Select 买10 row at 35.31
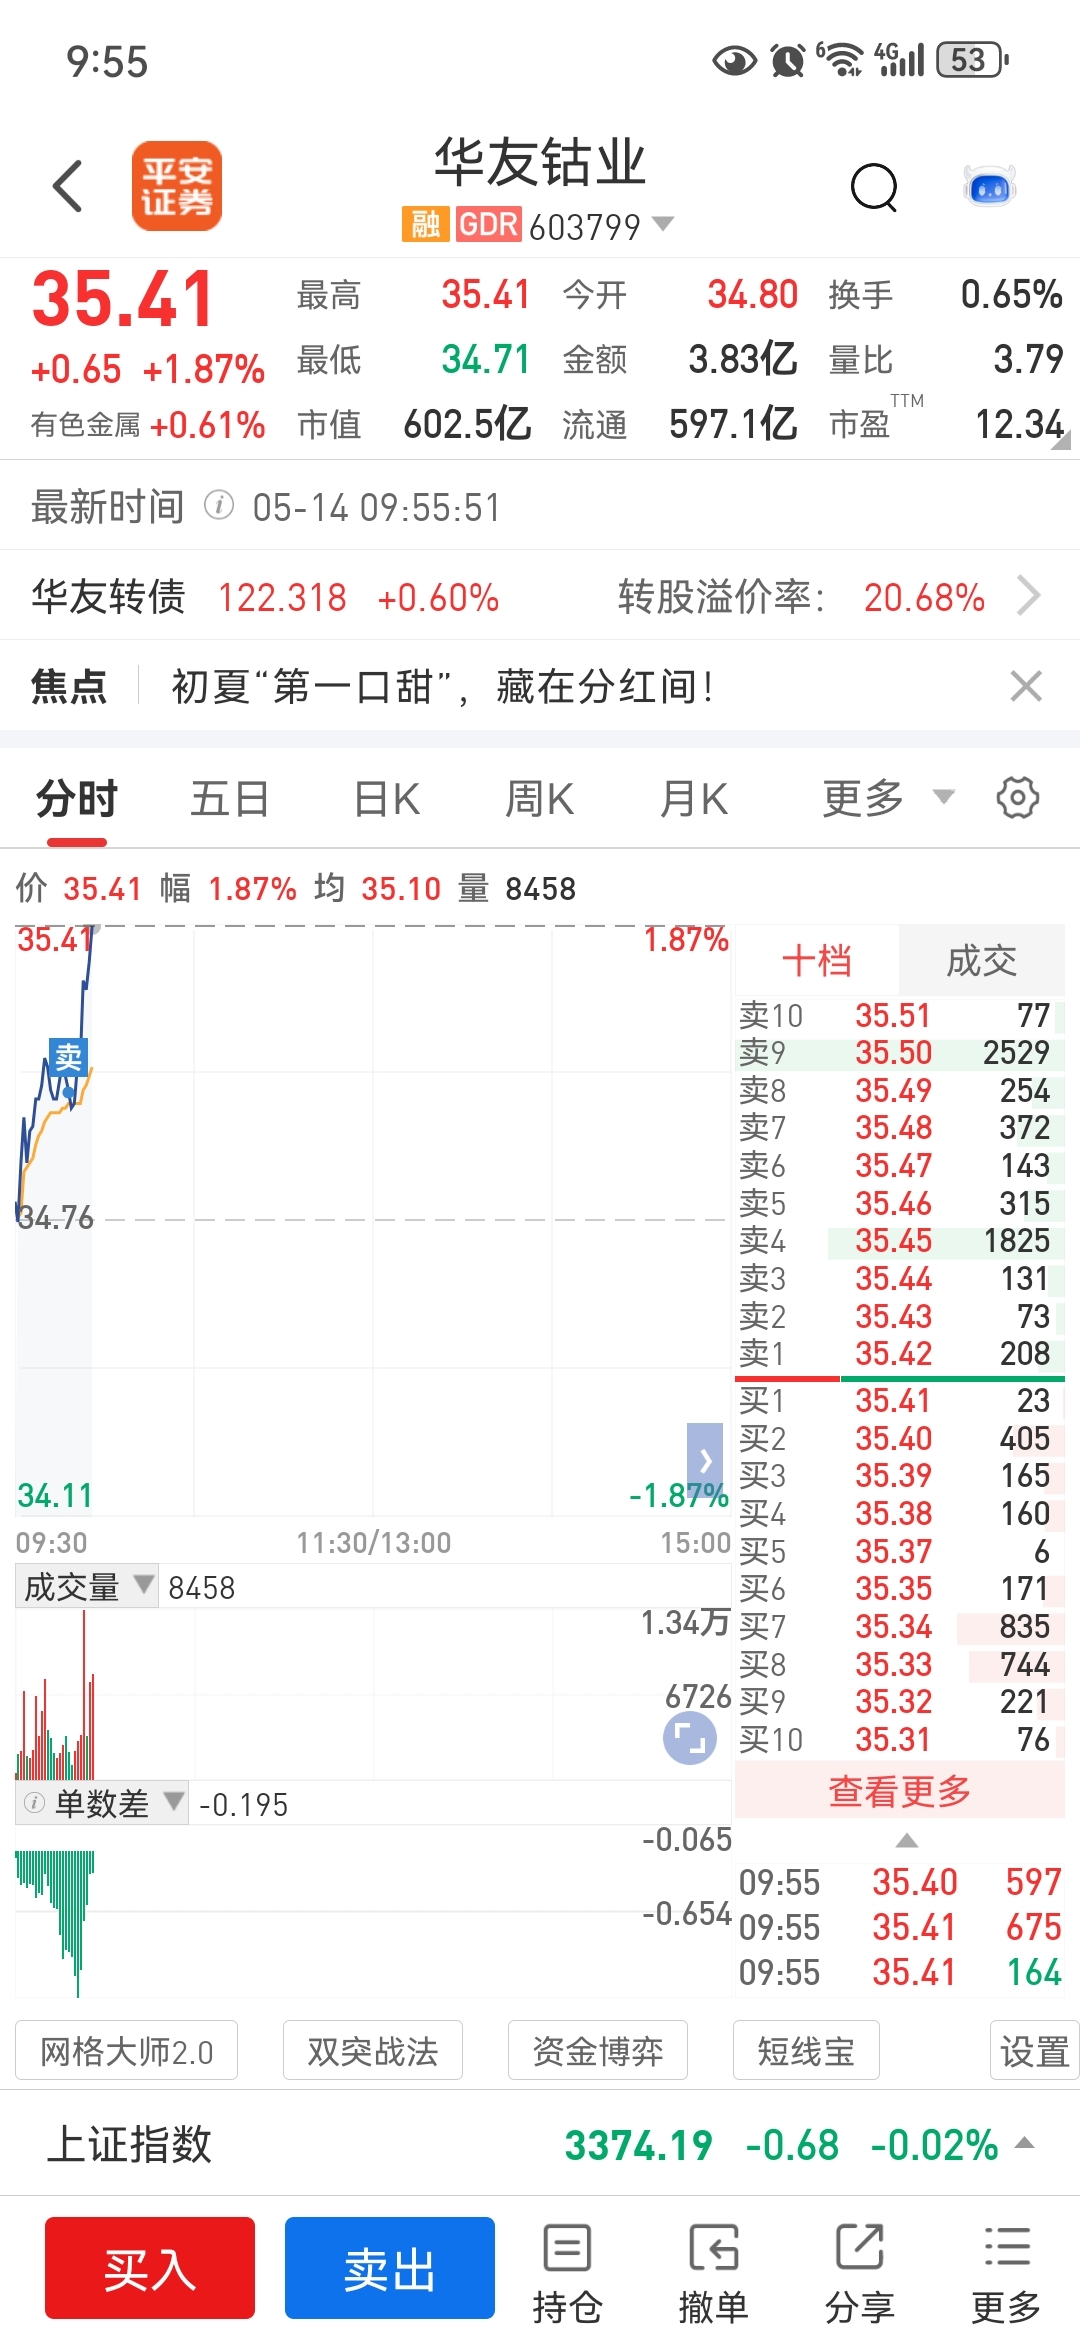This screenshot has height=2340, width=1080. click(900, 1740)
